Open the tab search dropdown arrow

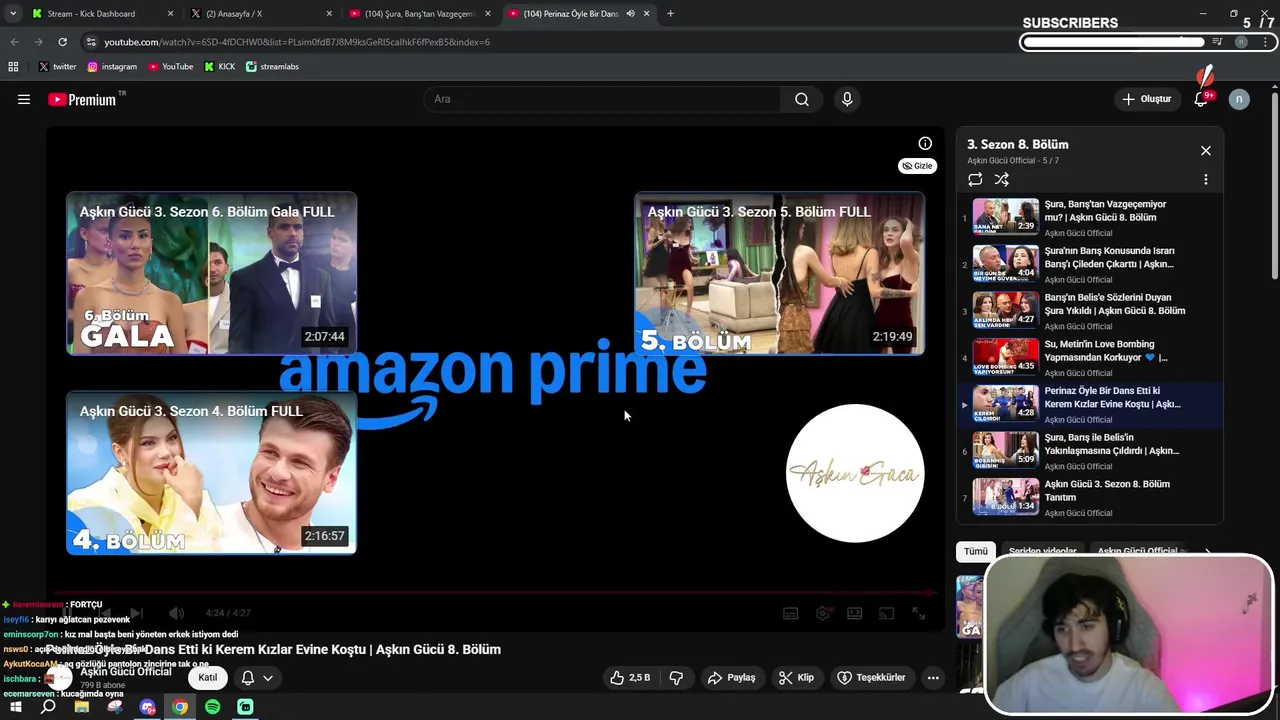[x=12, y=14]
